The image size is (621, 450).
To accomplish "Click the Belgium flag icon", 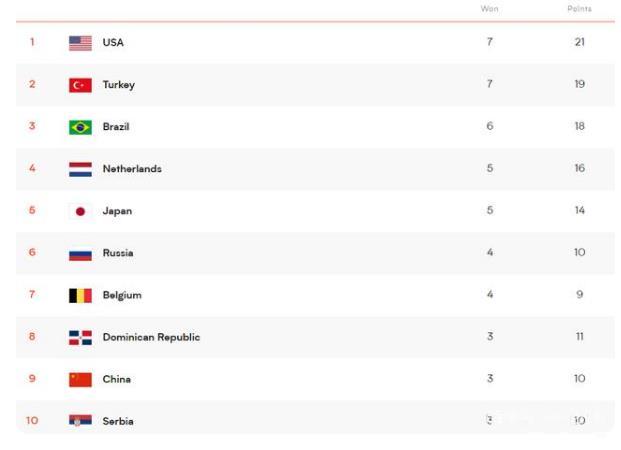I will pyautogui.click(x=80, y=295).
